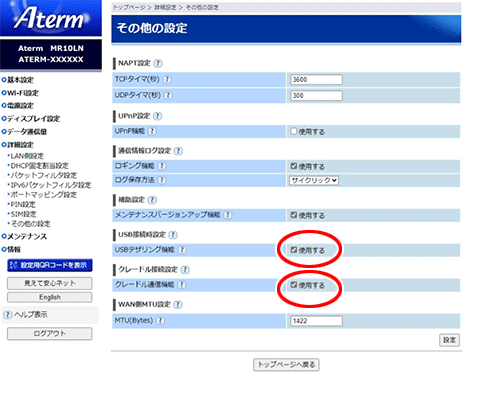This screenshot has width=500, height=393.
Task: Click help icon beside メンテナンスバージョンアップ機能
Action: point(228,215)
